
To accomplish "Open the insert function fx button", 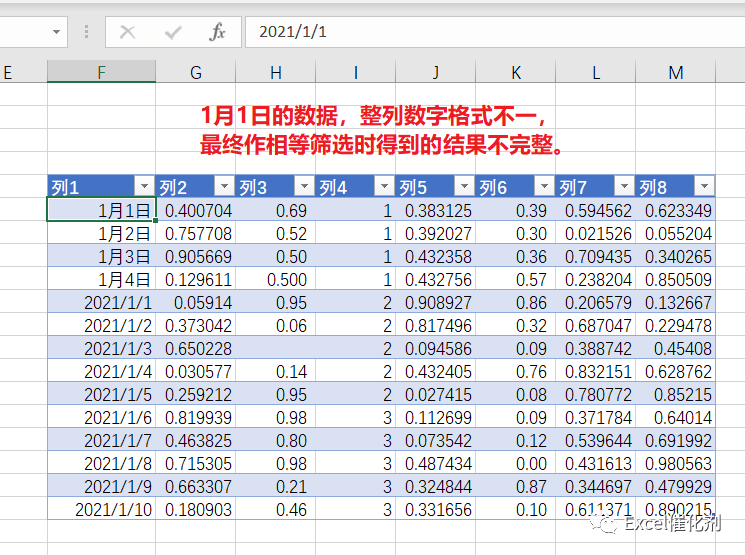I will pos(217,32).
